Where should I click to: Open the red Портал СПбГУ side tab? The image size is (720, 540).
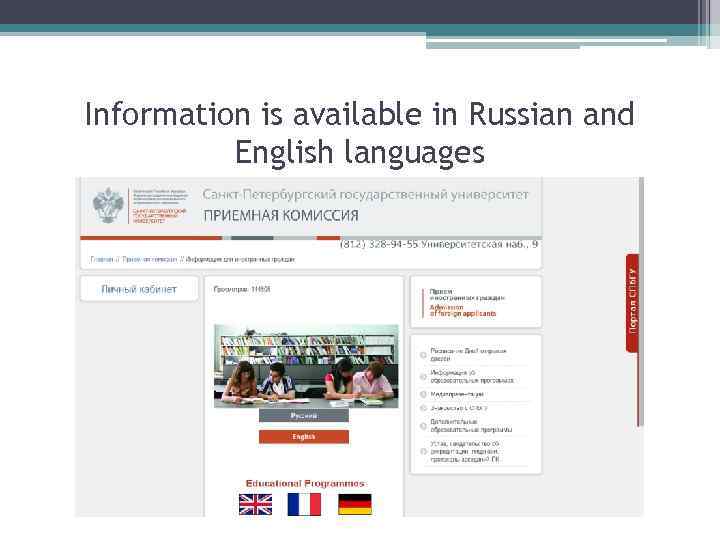[633, 303]
